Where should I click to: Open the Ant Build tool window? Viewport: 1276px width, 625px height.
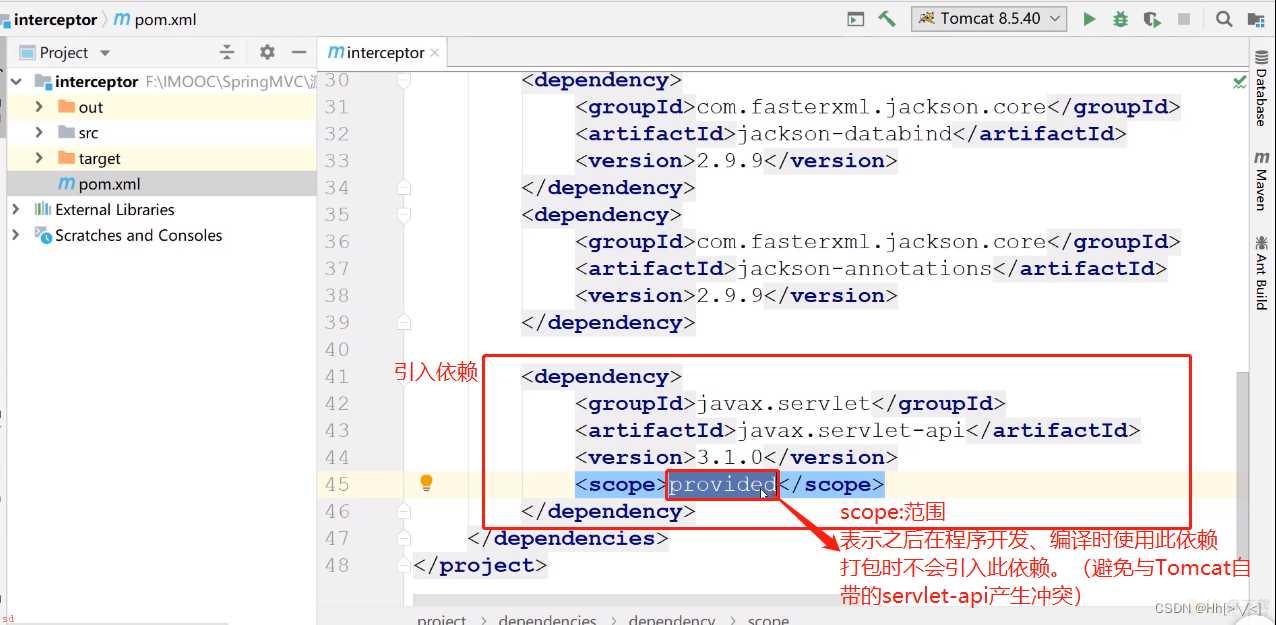pos(1262,273)
